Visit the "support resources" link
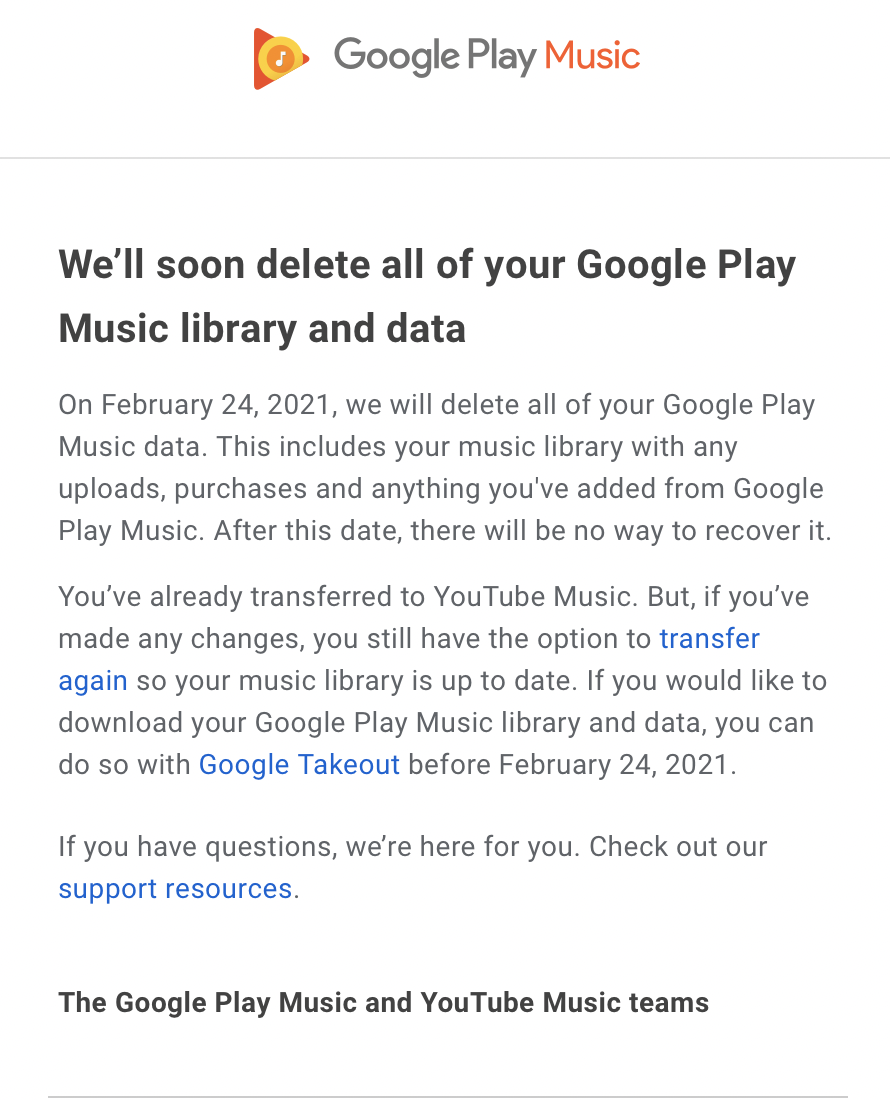The height and width of the screenshot is (1100, 890). (175, 889)
